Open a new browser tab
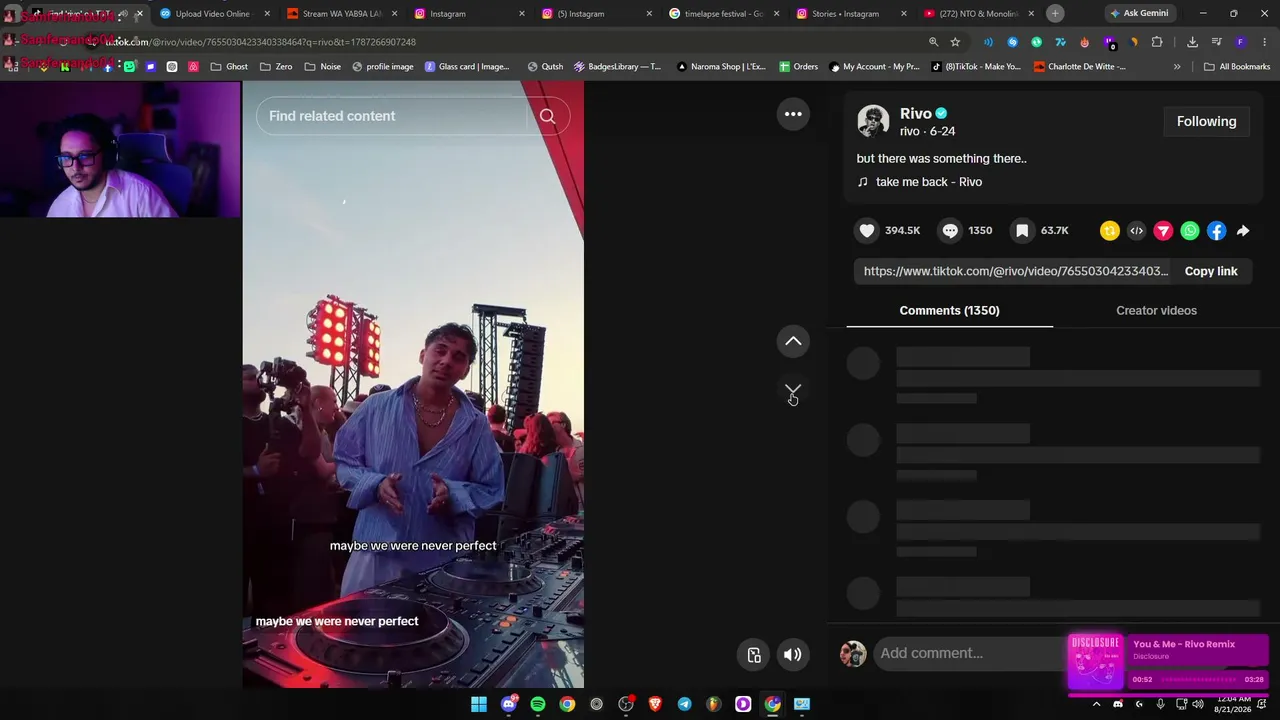 1055,14
